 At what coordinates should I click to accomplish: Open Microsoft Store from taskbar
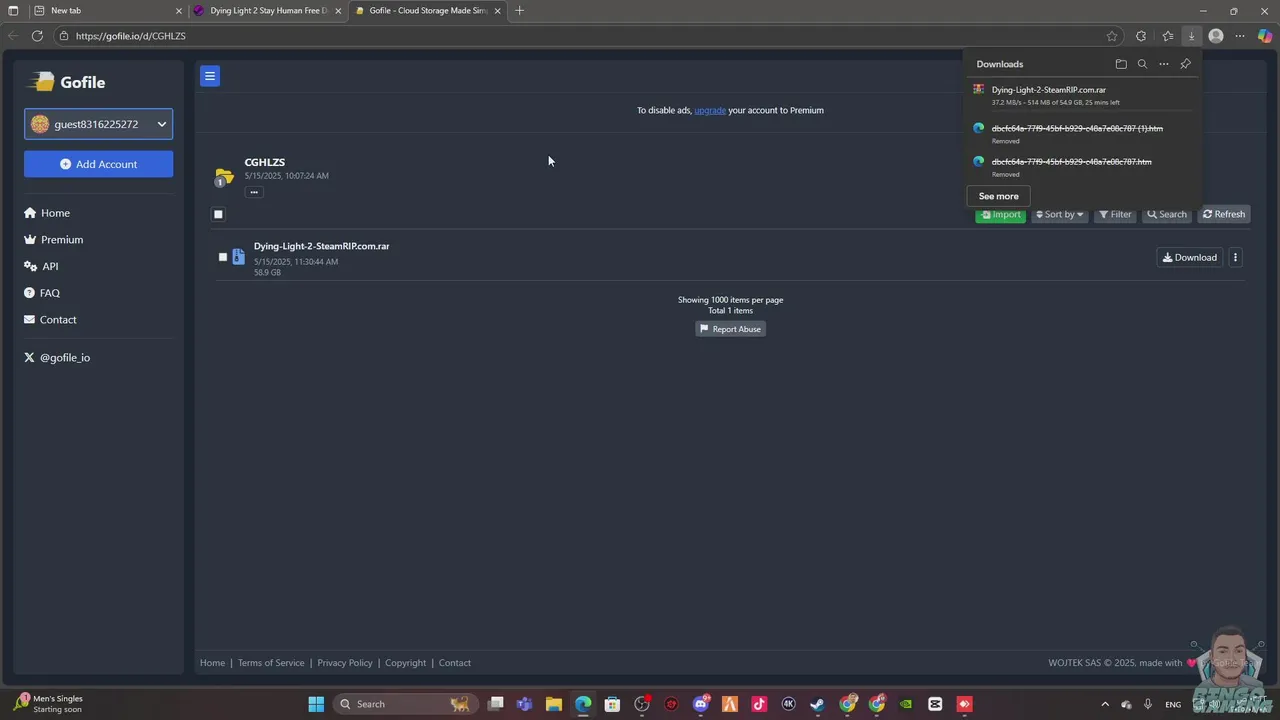pyautogui.click(x=612, y=704)
